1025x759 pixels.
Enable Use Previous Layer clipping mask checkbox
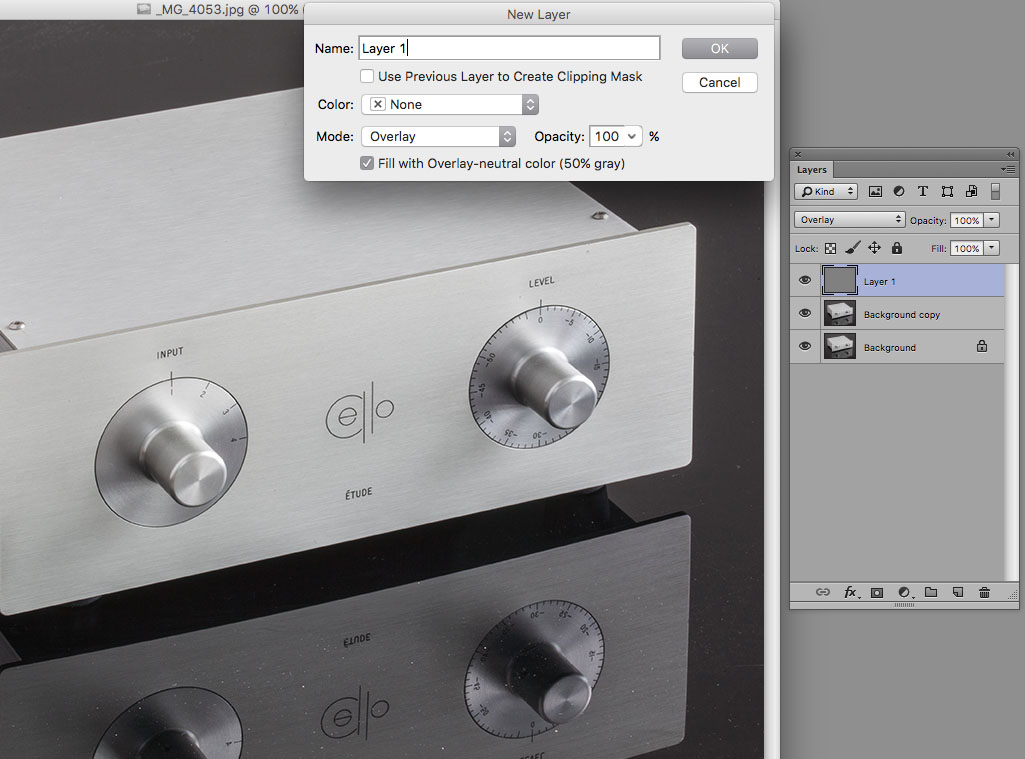tap(367, 76)
